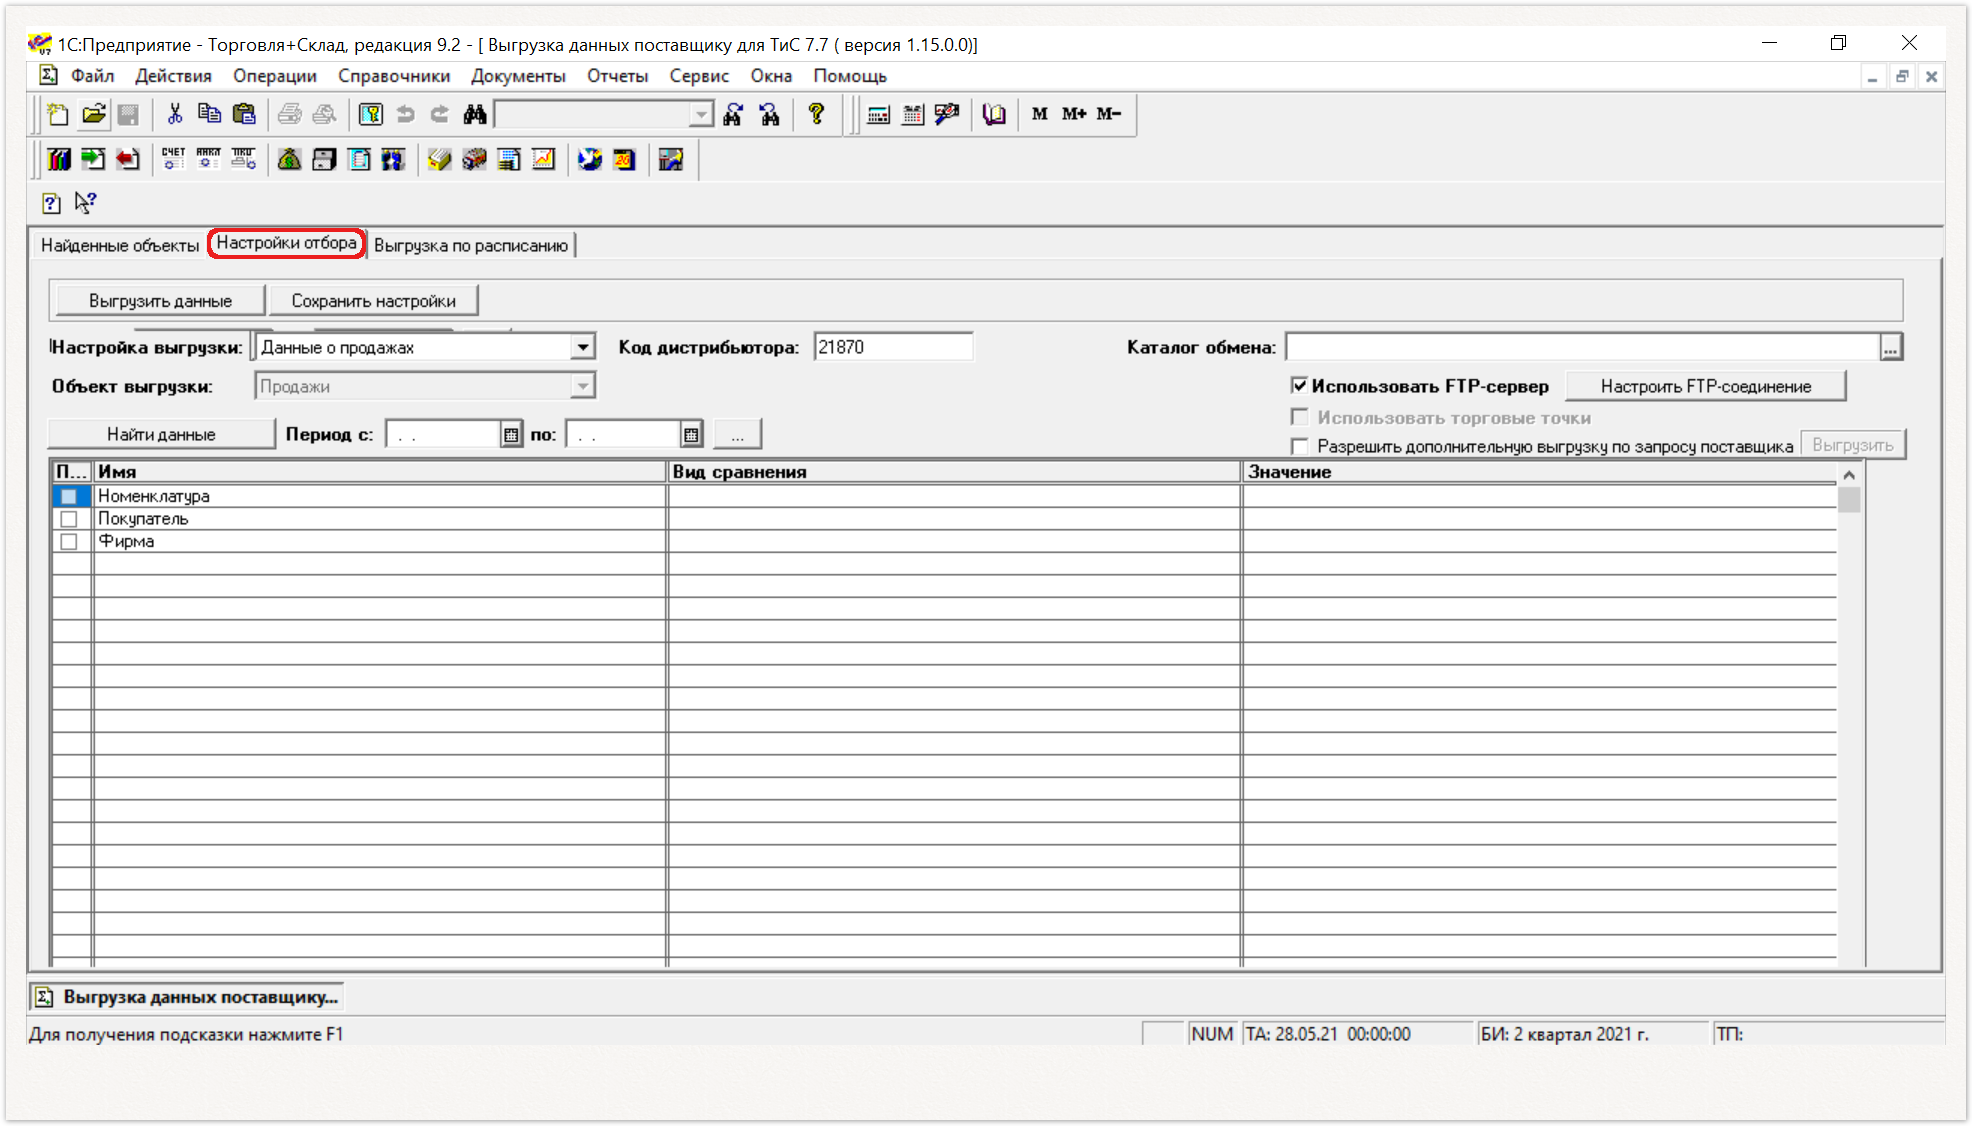The width and height of the screenshot is (1972, 1126).
Task: Open the calculator icon
Action: (x=878, y=114)
